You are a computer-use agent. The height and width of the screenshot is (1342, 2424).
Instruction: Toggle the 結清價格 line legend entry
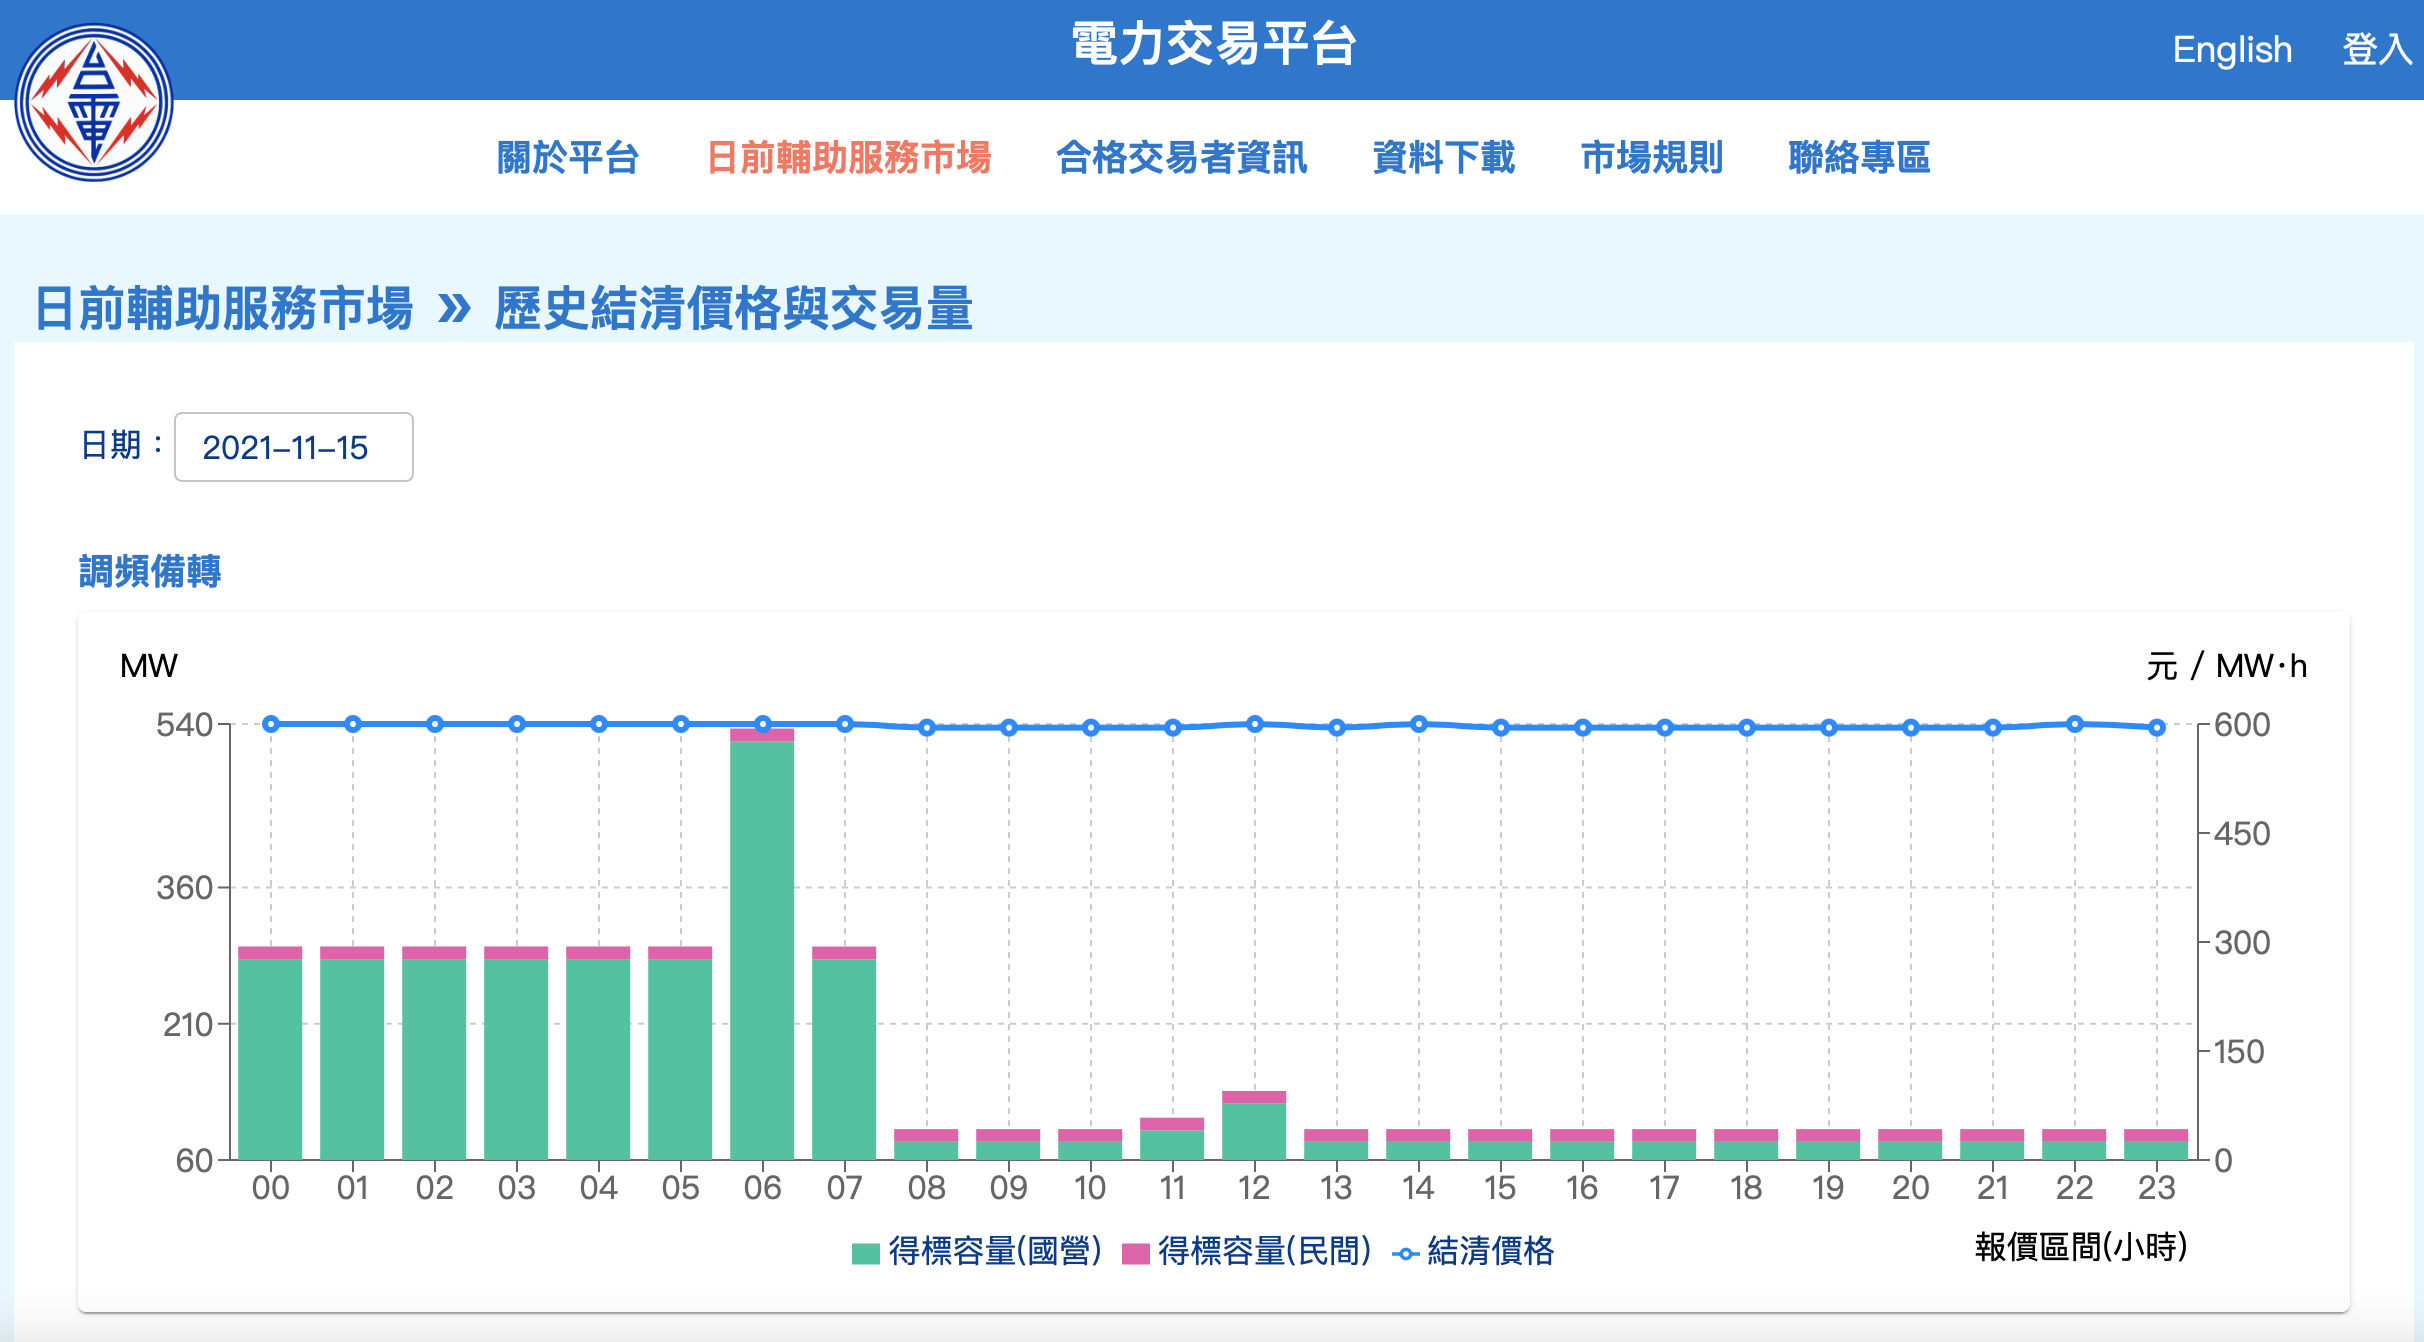[1474, 1251]
